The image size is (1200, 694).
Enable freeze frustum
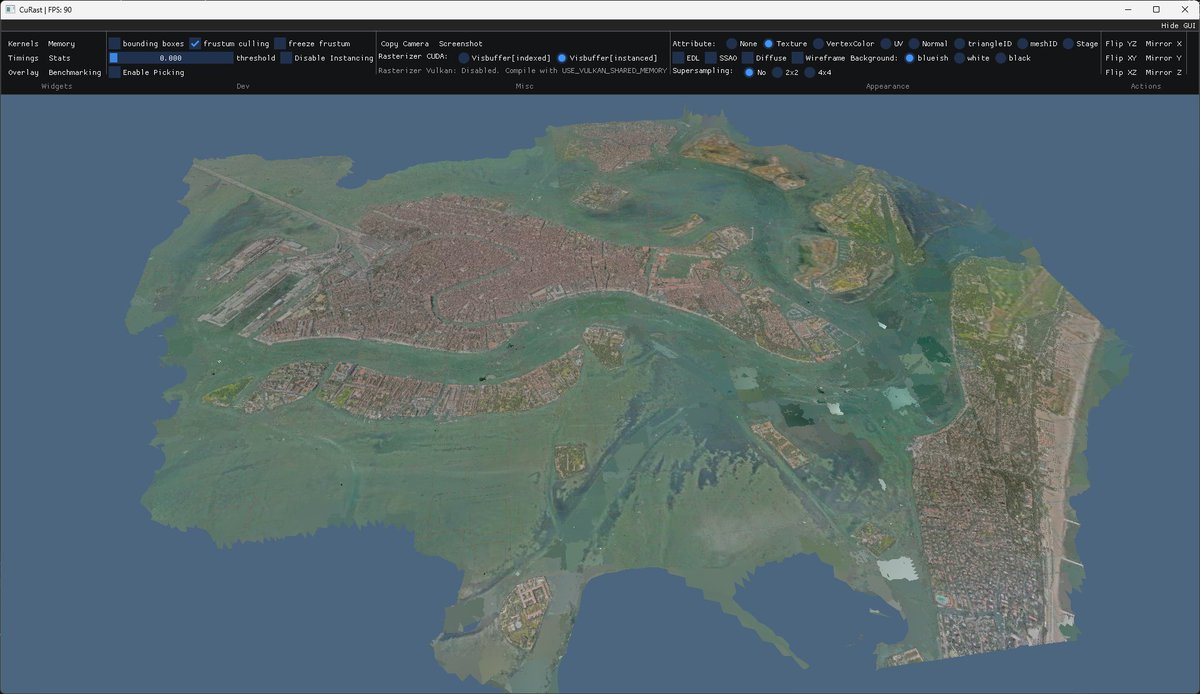coord(280,43)
